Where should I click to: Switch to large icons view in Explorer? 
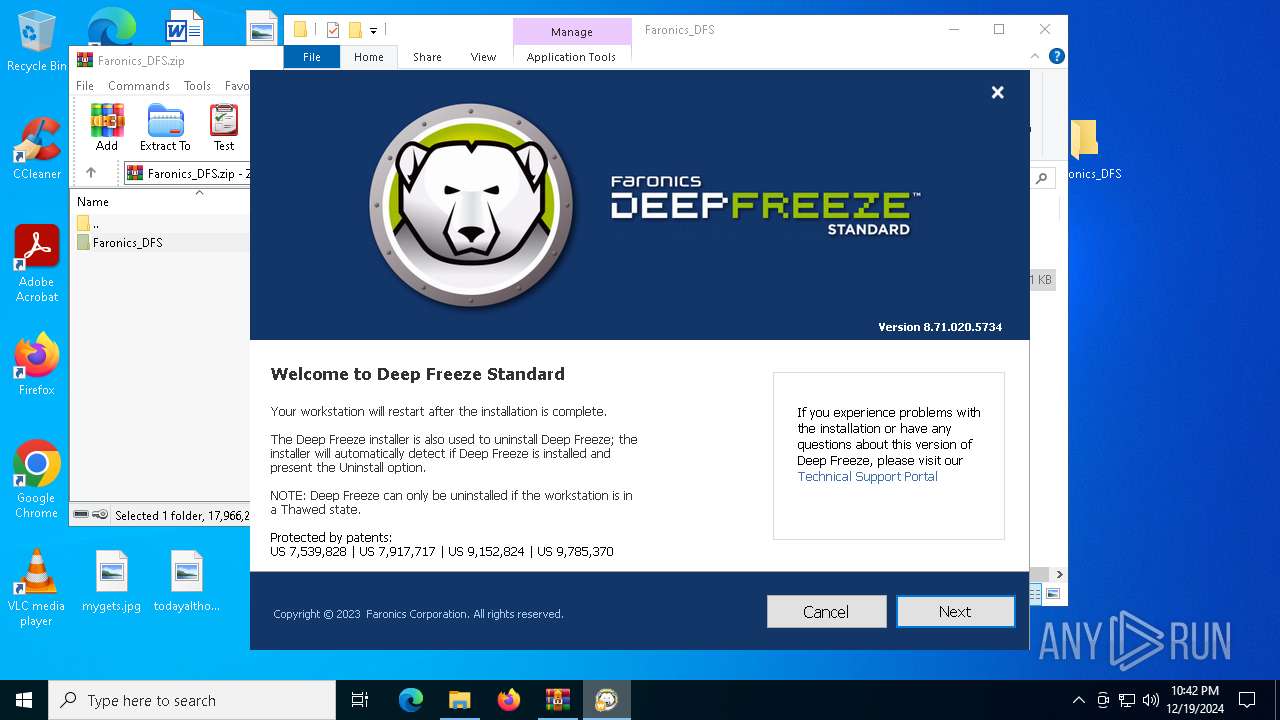click(x=1051, y=594)
